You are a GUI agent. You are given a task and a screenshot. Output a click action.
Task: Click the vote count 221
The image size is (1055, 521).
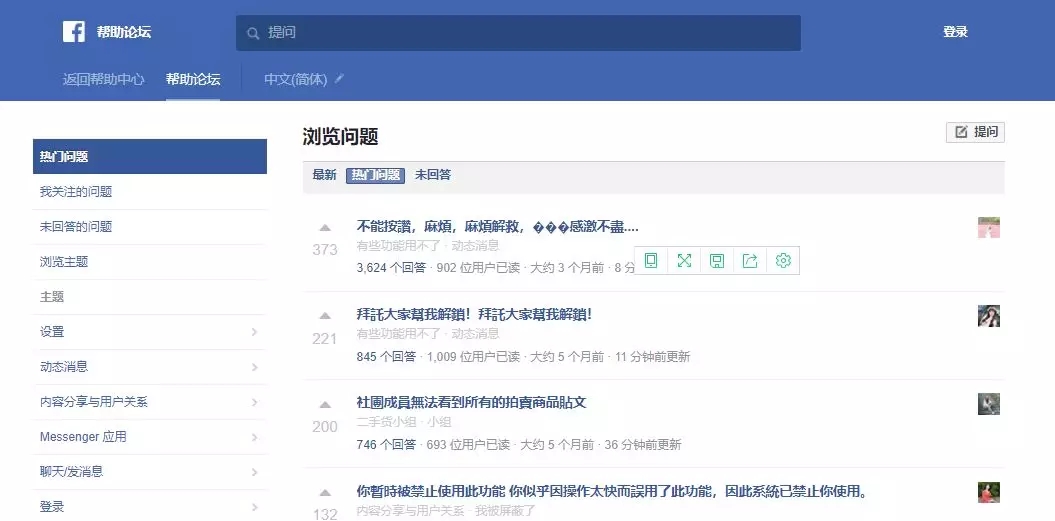tap(325, 339)
